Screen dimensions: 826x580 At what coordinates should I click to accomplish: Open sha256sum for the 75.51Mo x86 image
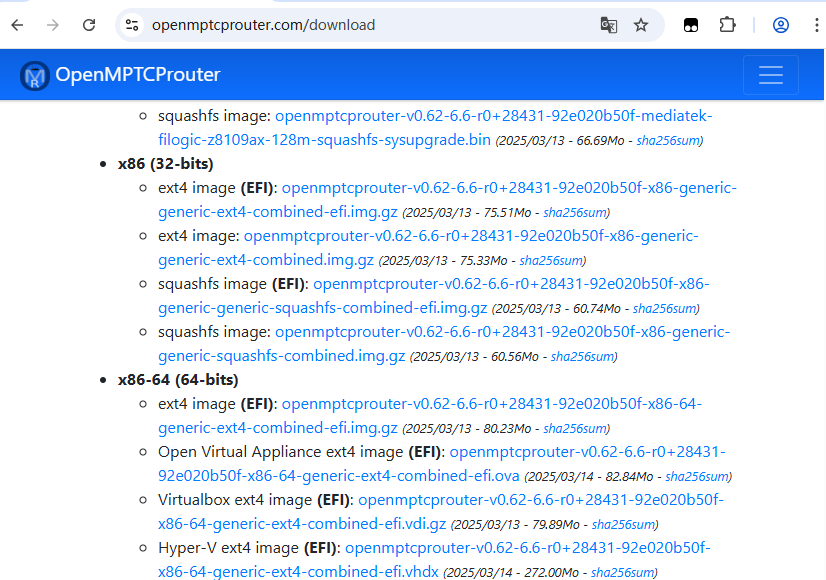[575, 213]
